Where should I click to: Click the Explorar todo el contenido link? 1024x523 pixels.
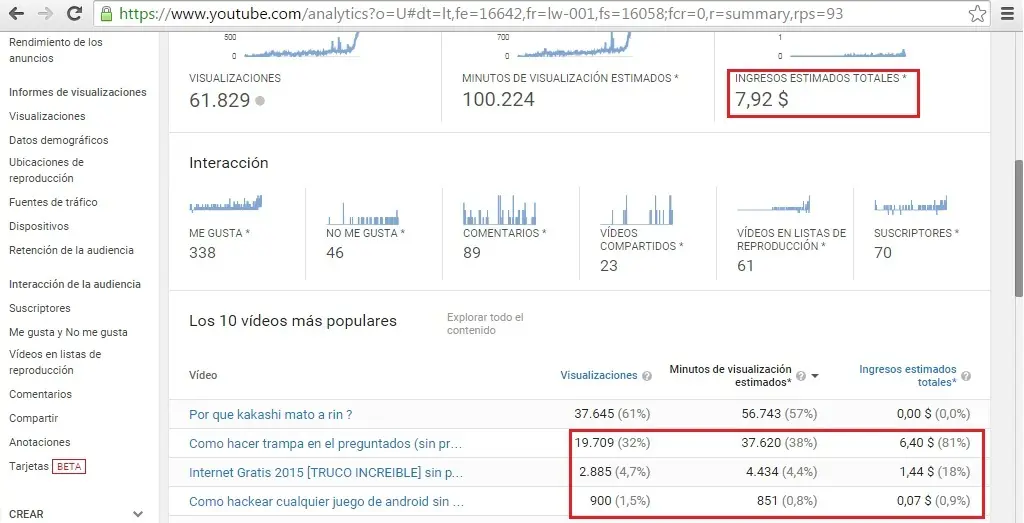pyautogui.click(x=485, y=324)
